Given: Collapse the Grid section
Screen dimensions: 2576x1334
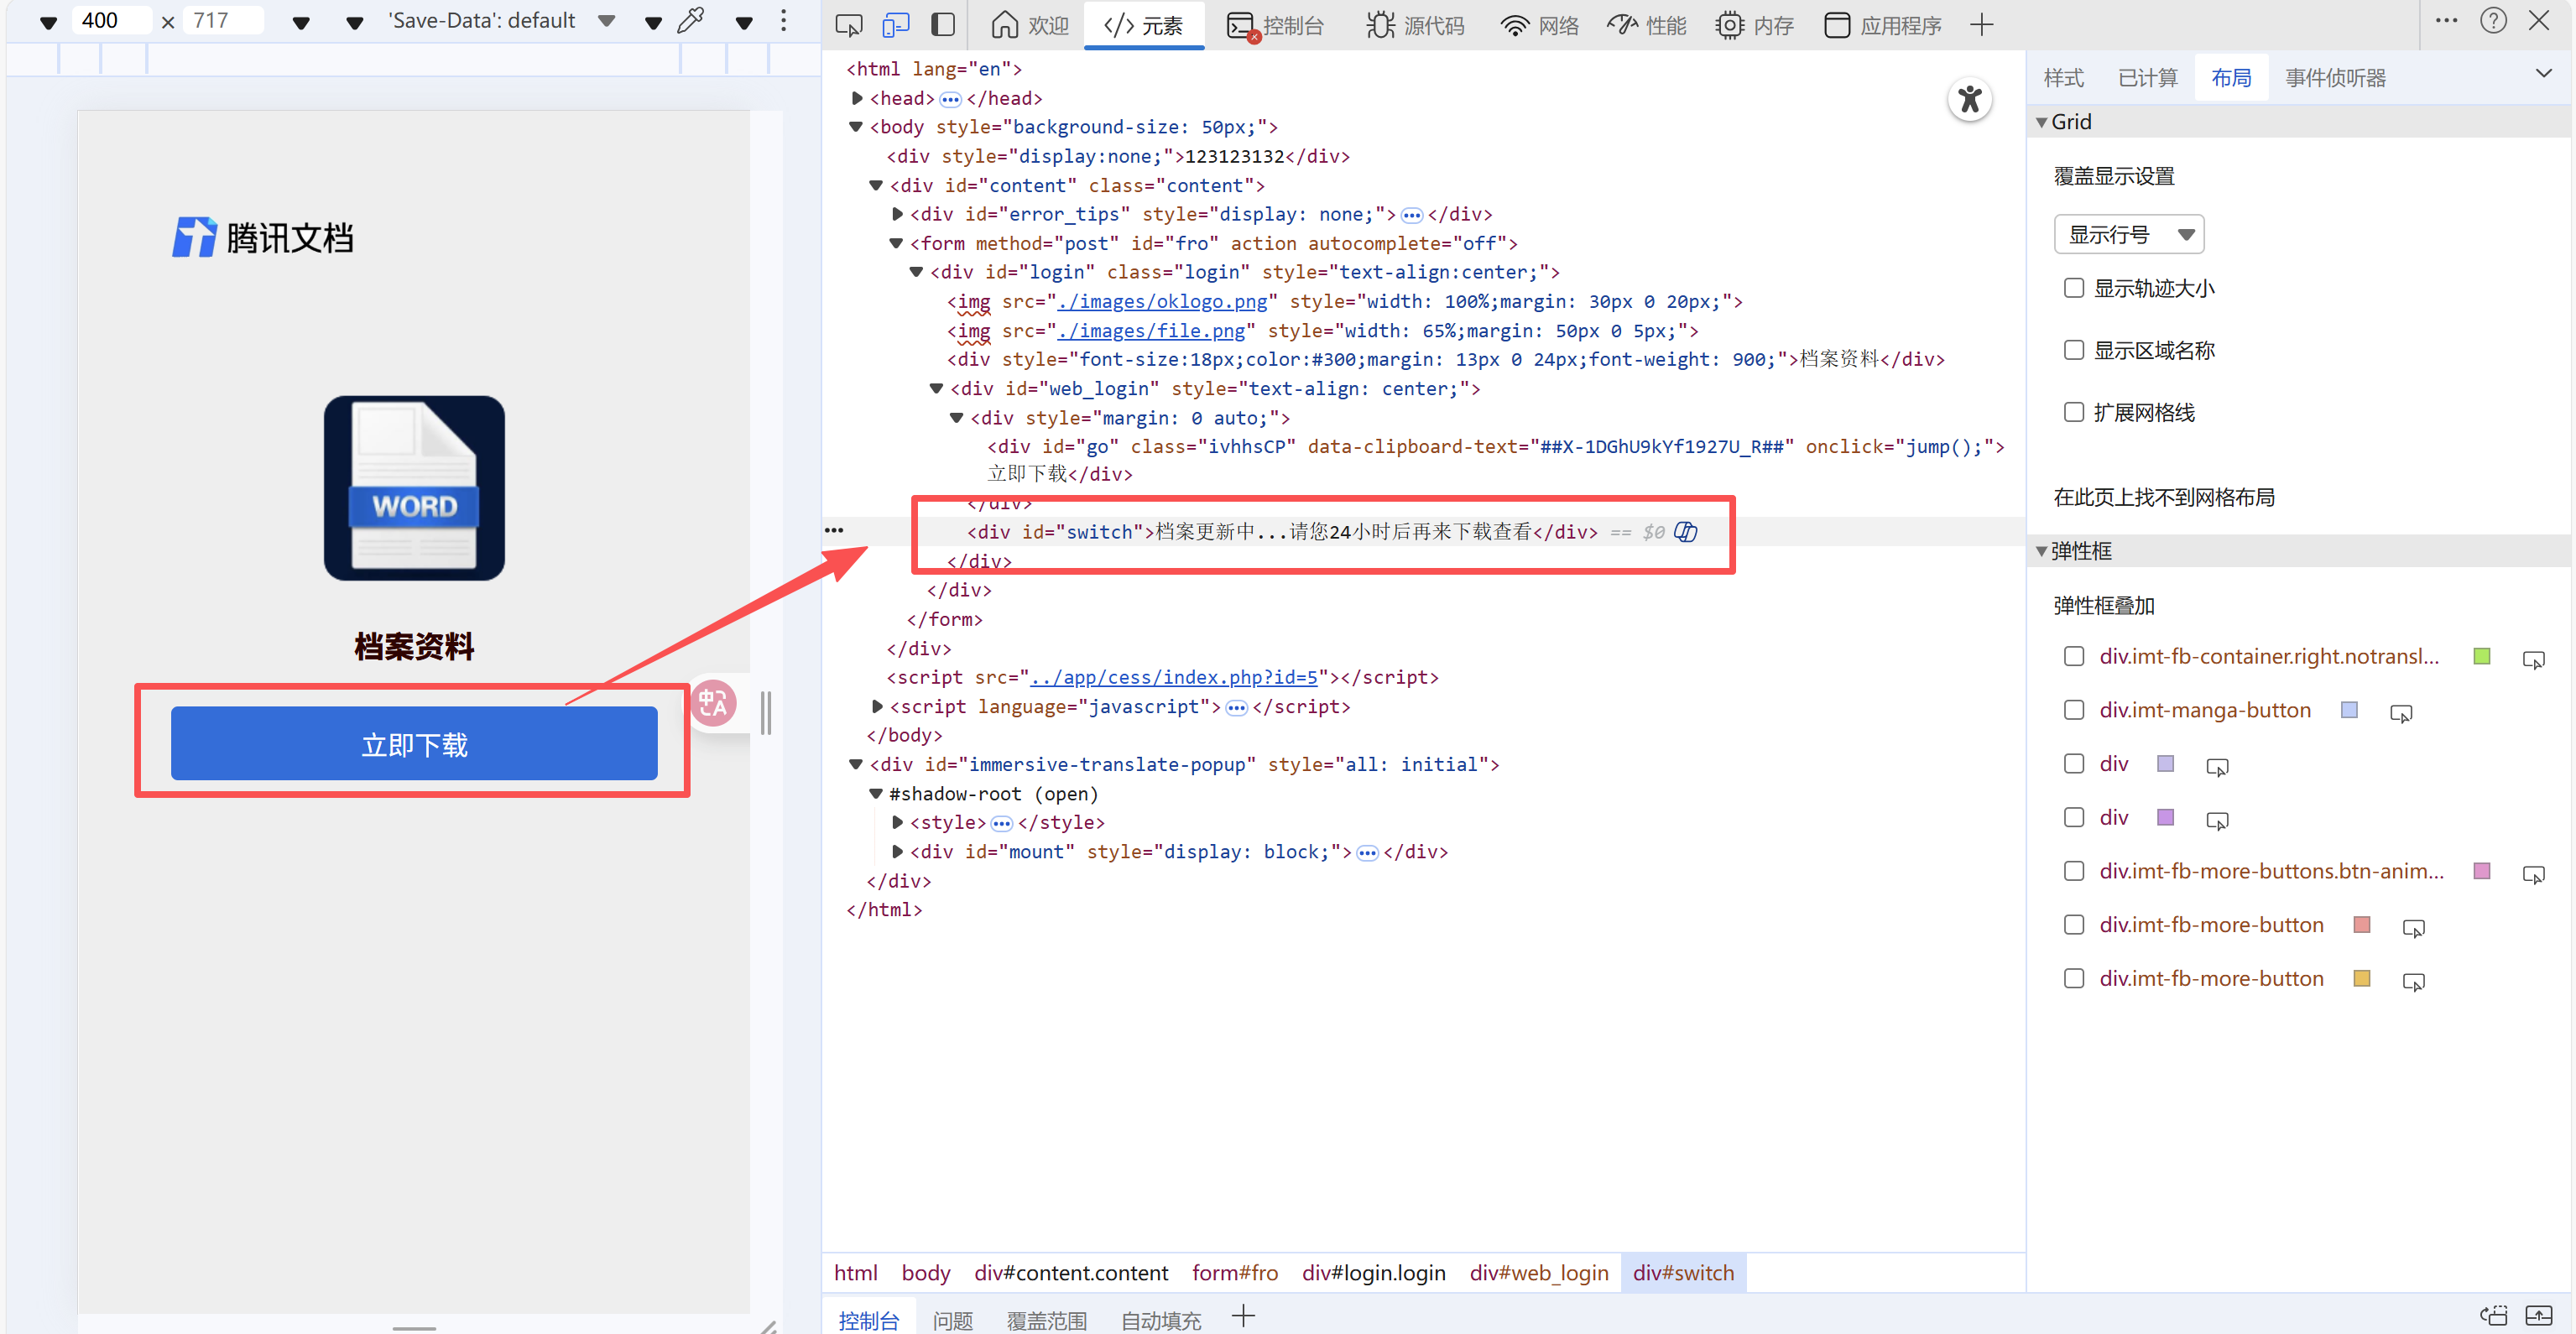Looking at the screenshot, I should (2042, 122).
